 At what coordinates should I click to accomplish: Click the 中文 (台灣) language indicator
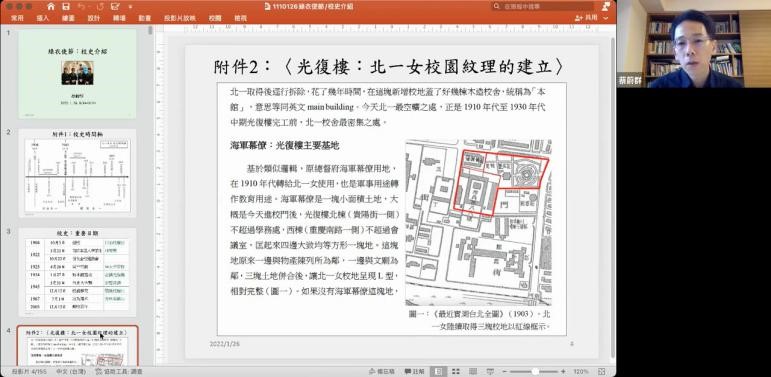pos(72,372)
